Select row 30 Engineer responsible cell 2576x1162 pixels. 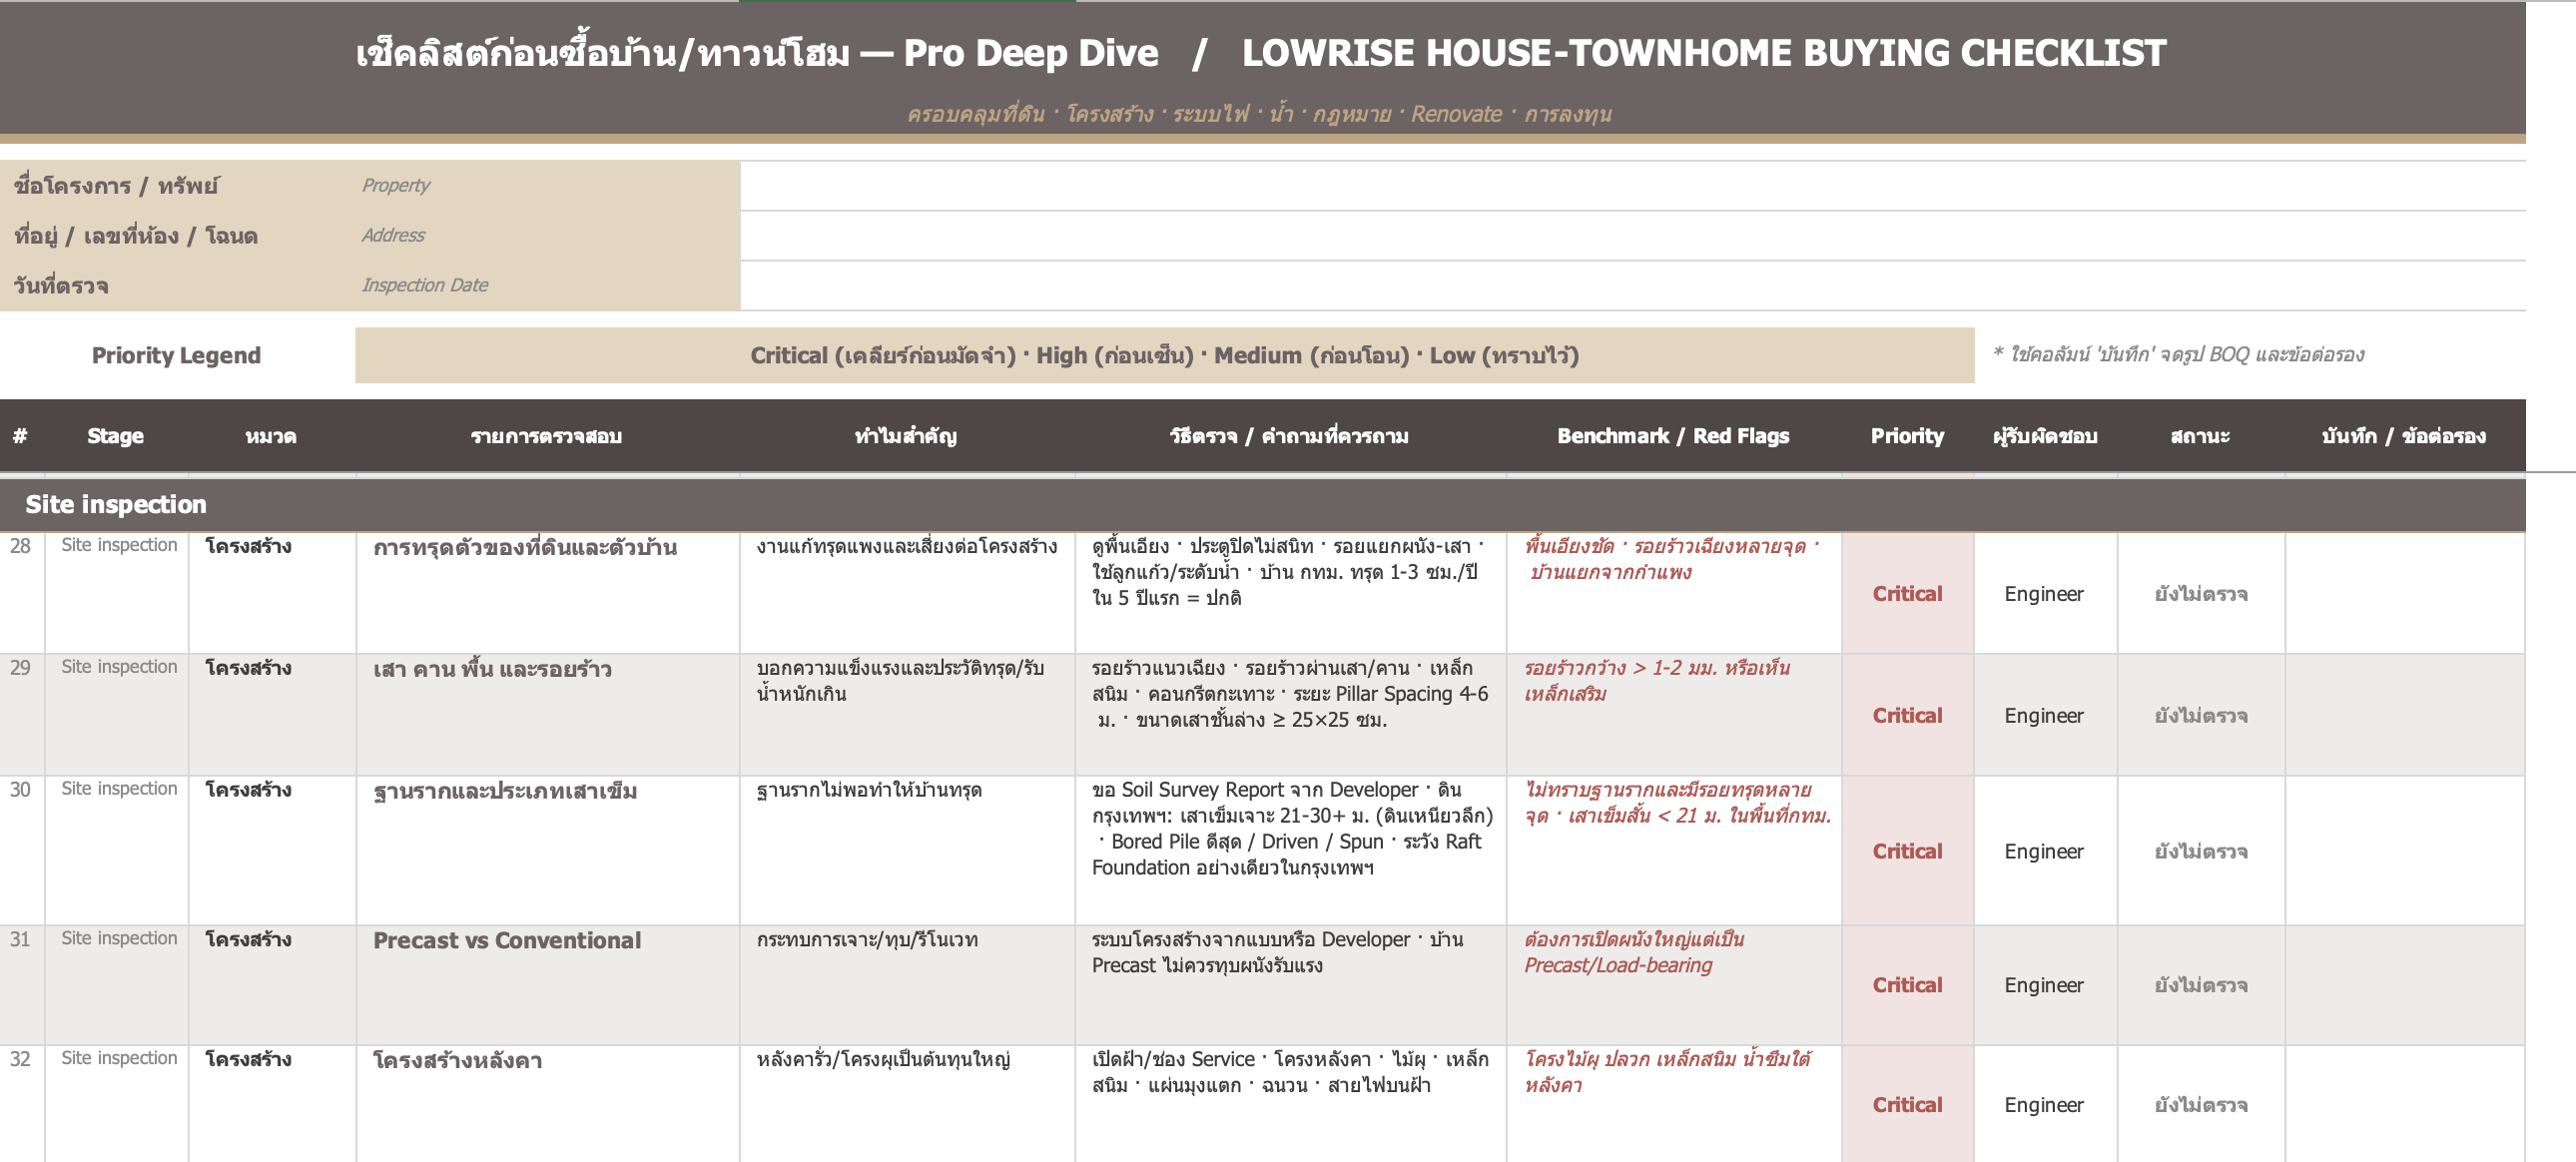point(2044,852)
